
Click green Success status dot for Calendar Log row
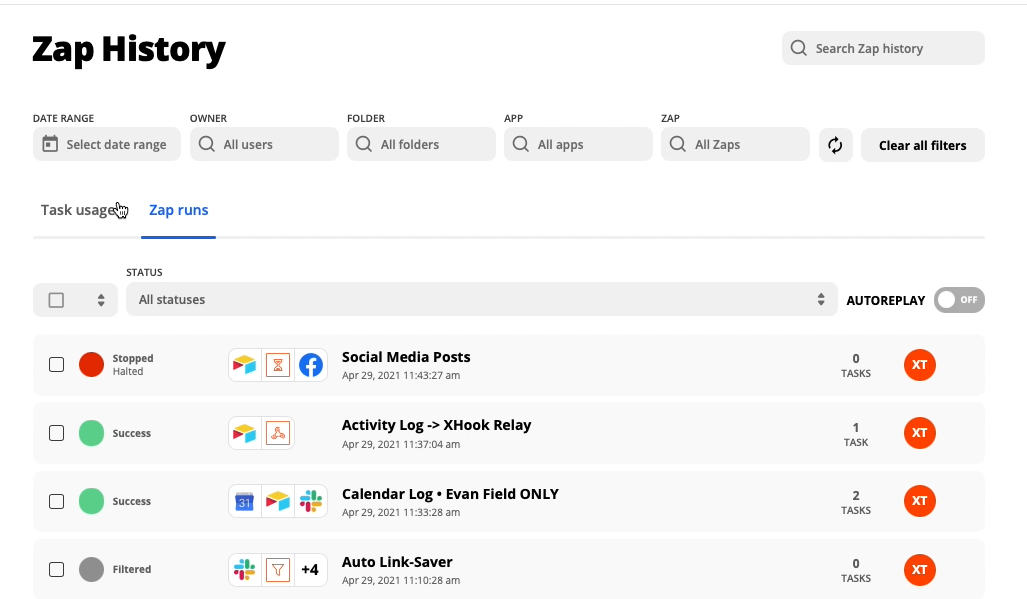point(91,501)
